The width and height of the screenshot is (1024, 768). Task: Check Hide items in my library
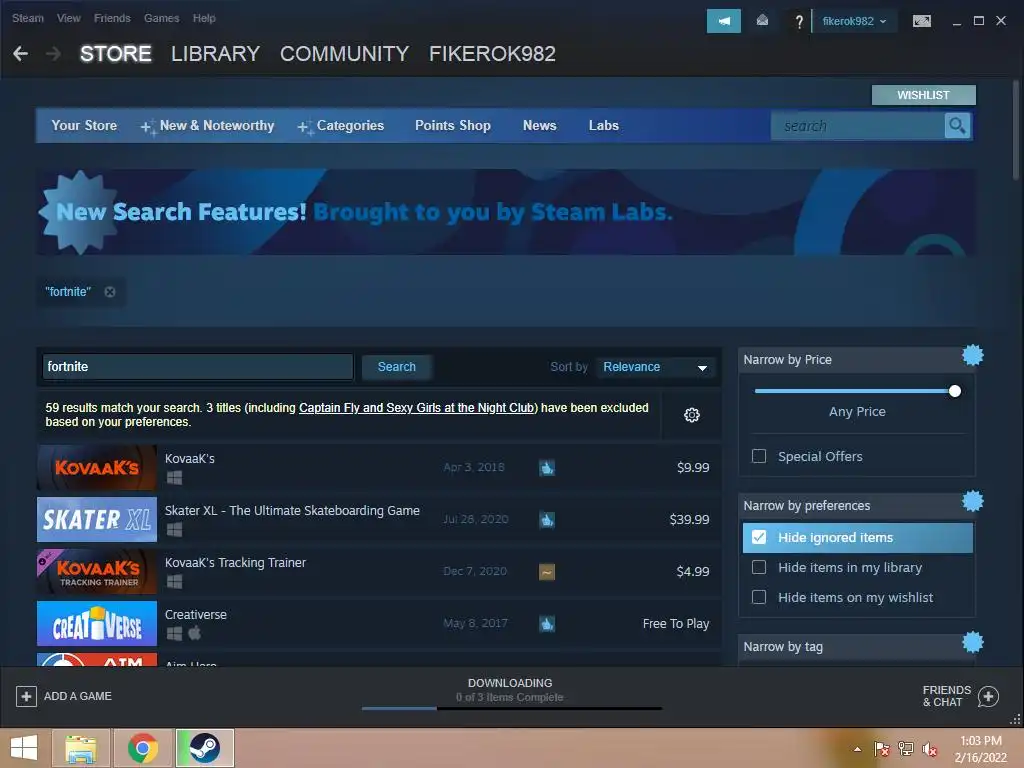(759, 568)
